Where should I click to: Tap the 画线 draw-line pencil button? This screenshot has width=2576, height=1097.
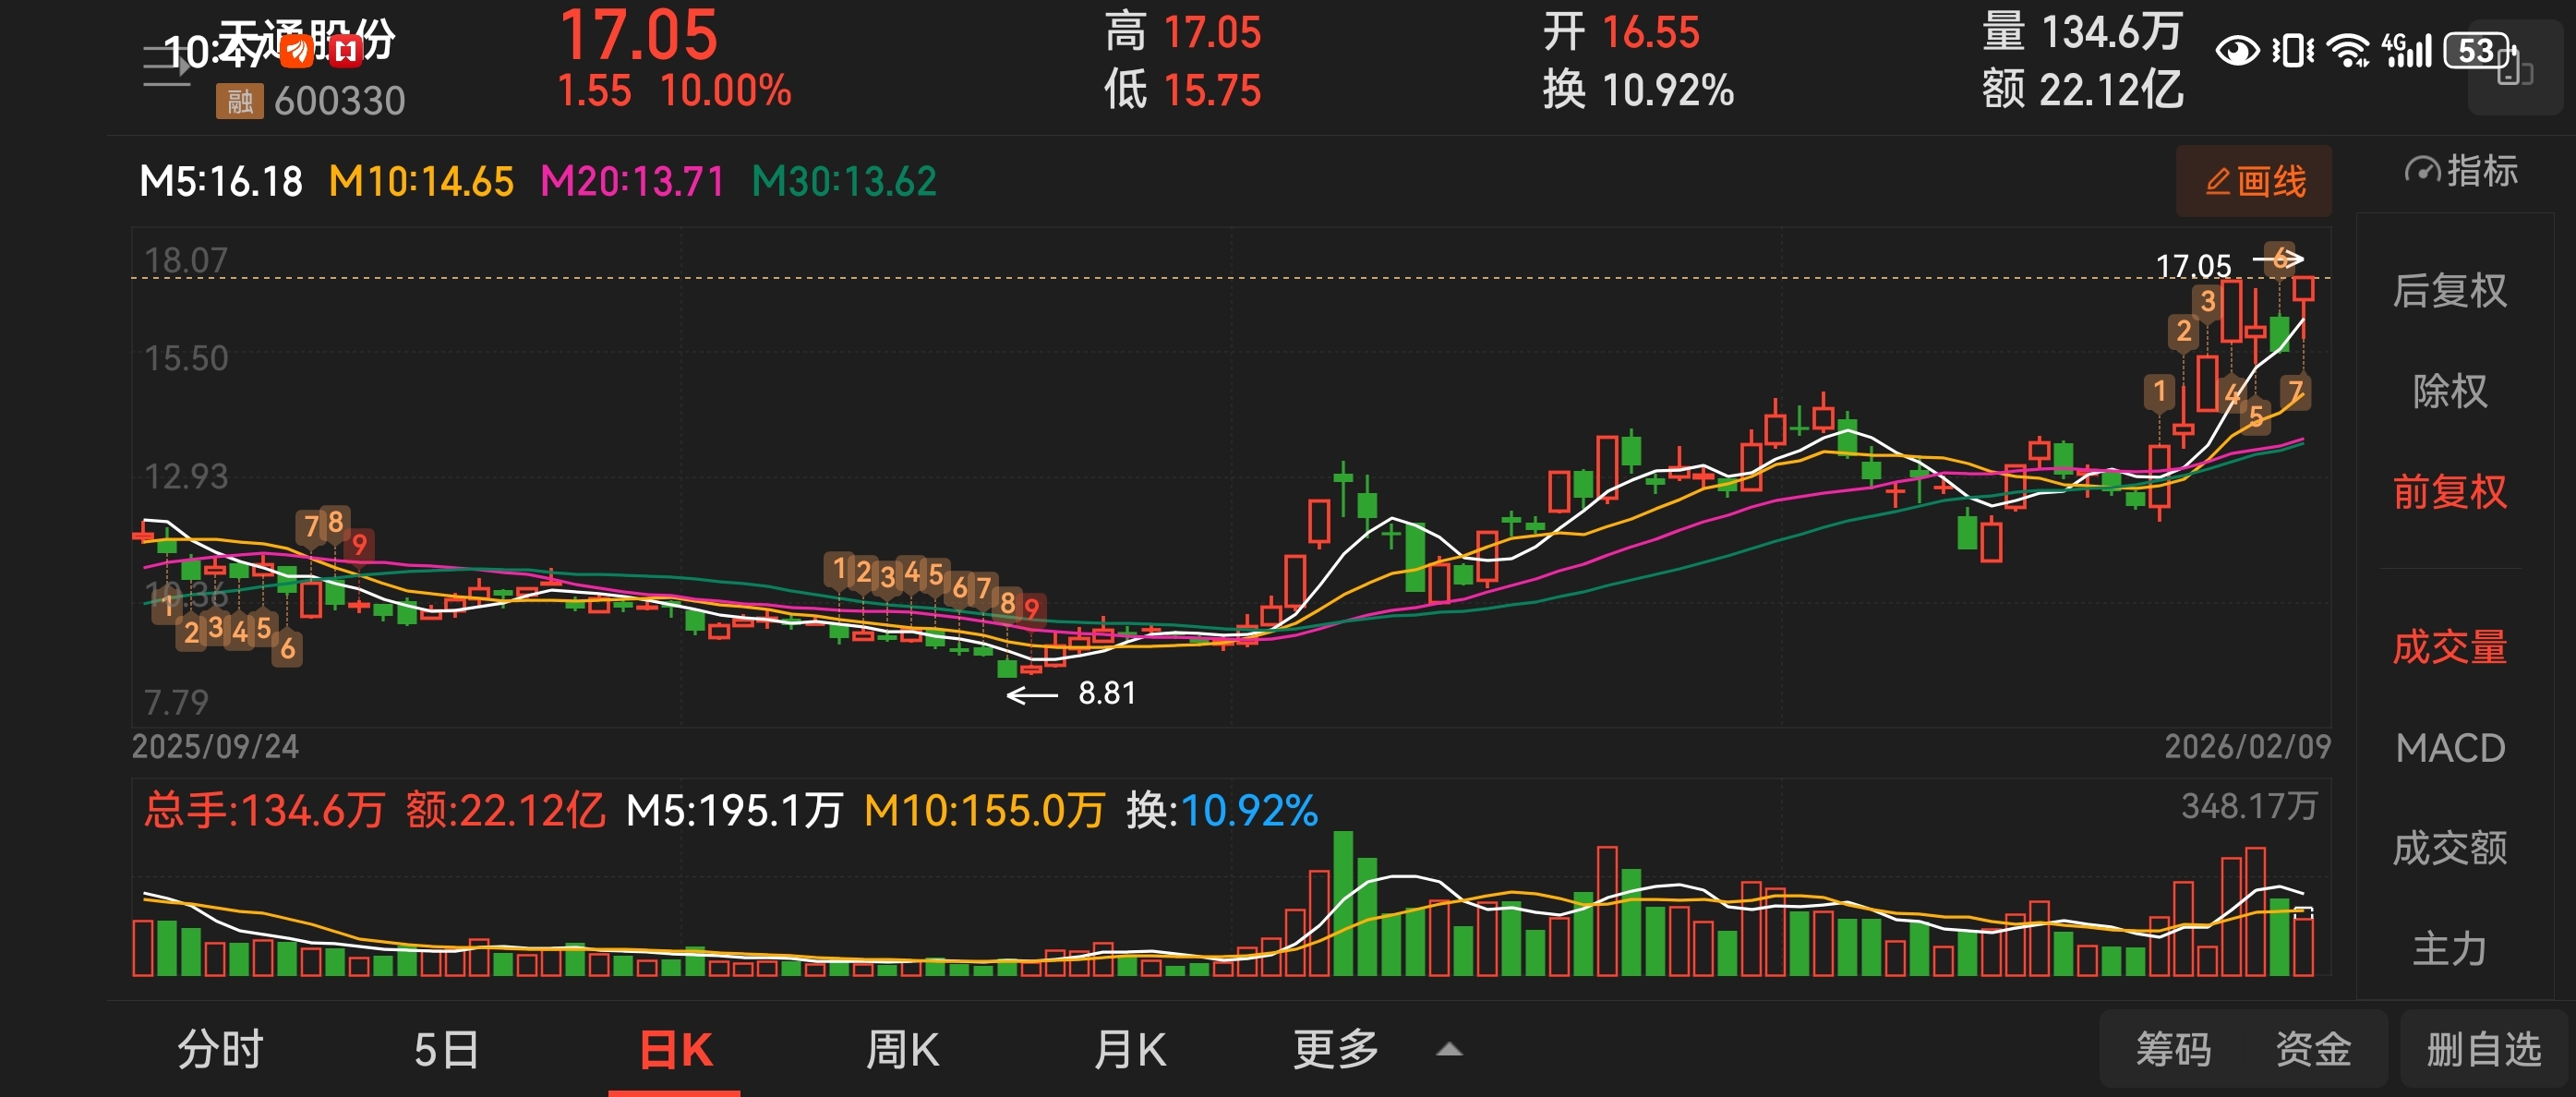point(2253,181)
